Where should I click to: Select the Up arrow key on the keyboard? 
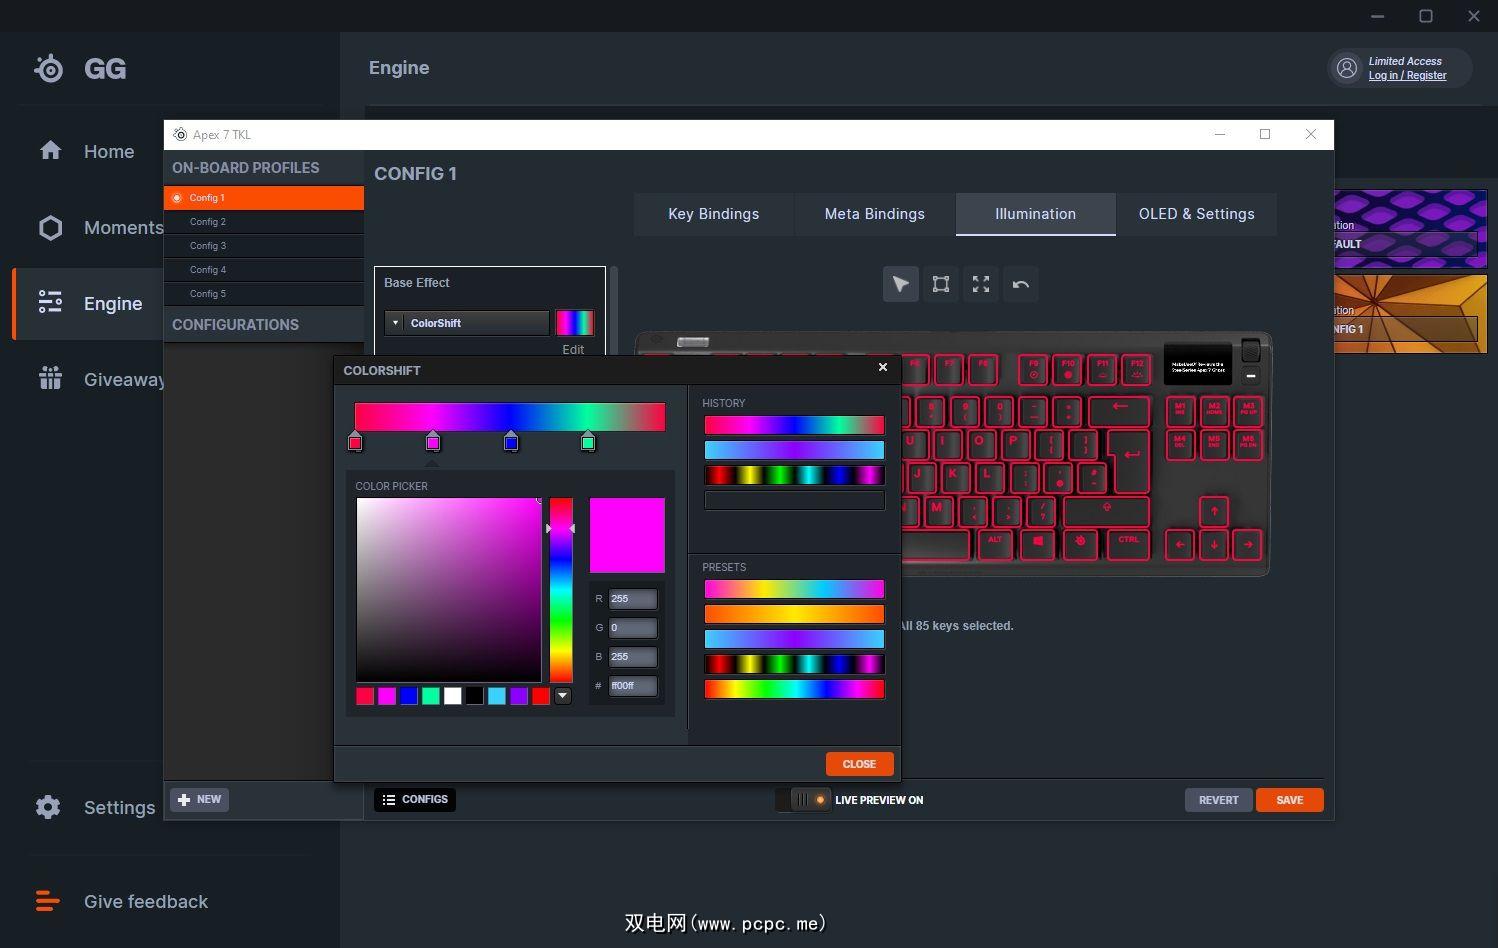click(x=1214, y=511)
